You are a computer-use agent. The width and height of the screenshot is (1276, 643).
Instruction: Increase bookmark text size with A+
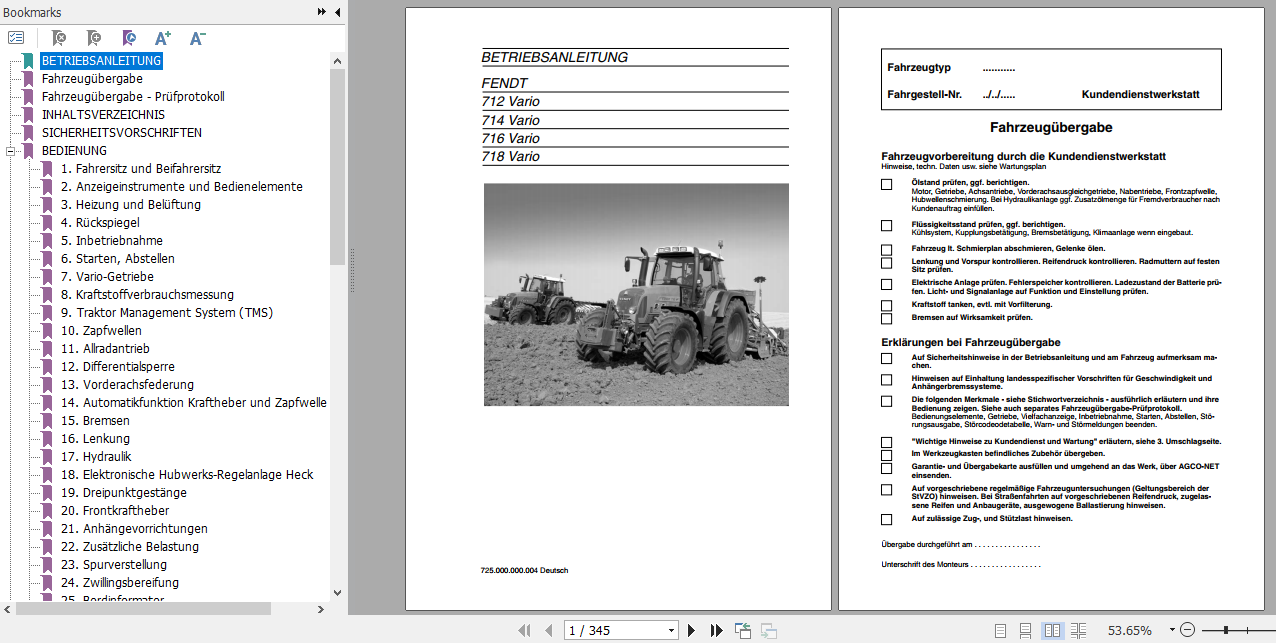pyautogui.click(x=163, y=38)
